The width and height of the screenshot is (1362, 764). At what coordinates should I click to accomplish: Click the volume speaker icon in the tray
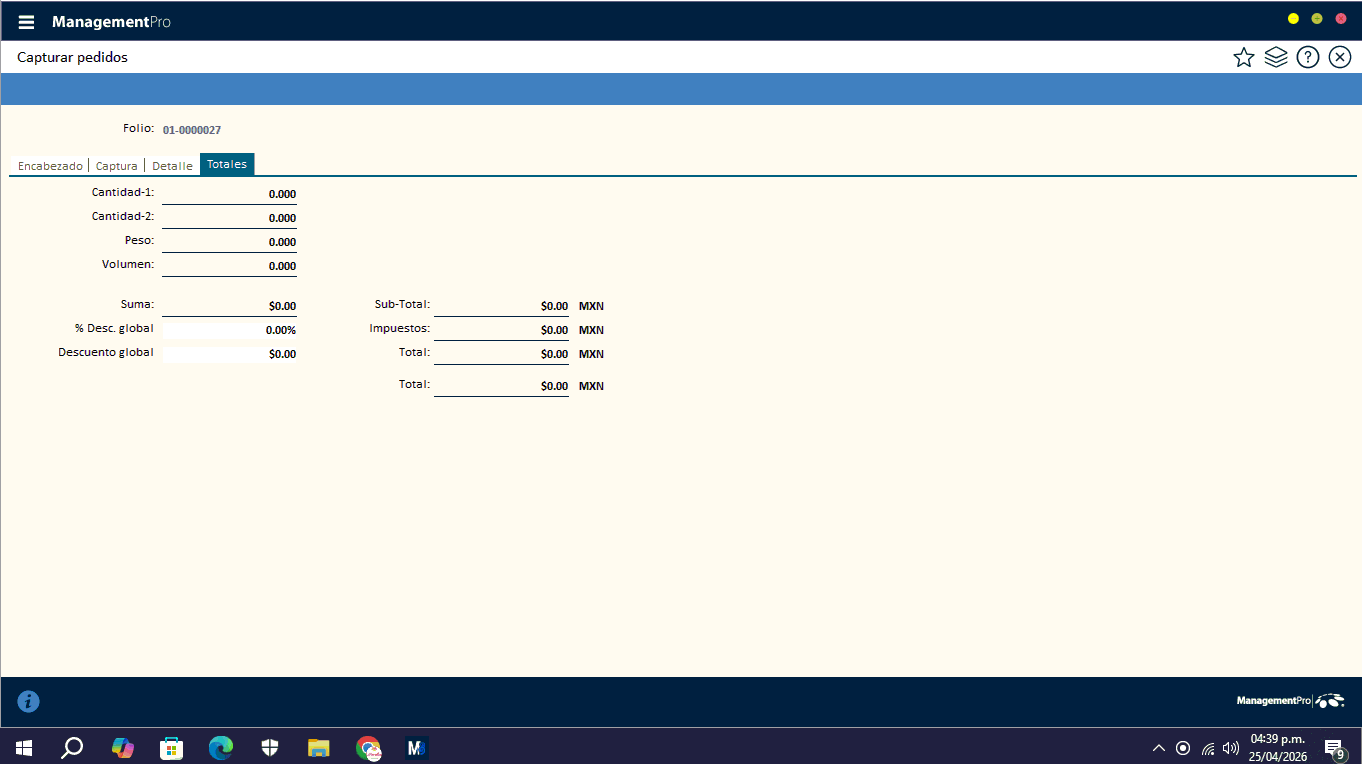(x=1231, y=748)
